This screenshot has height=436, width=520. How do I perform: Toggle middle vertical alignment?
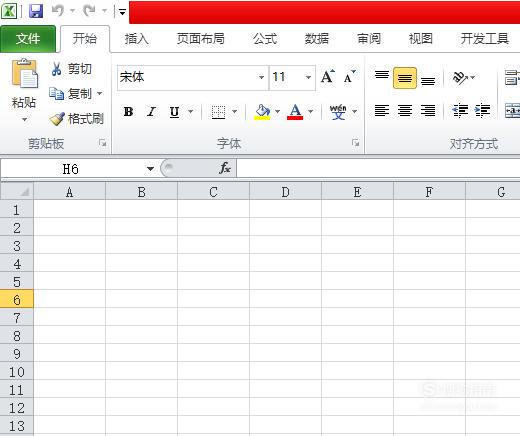(405, 78)
